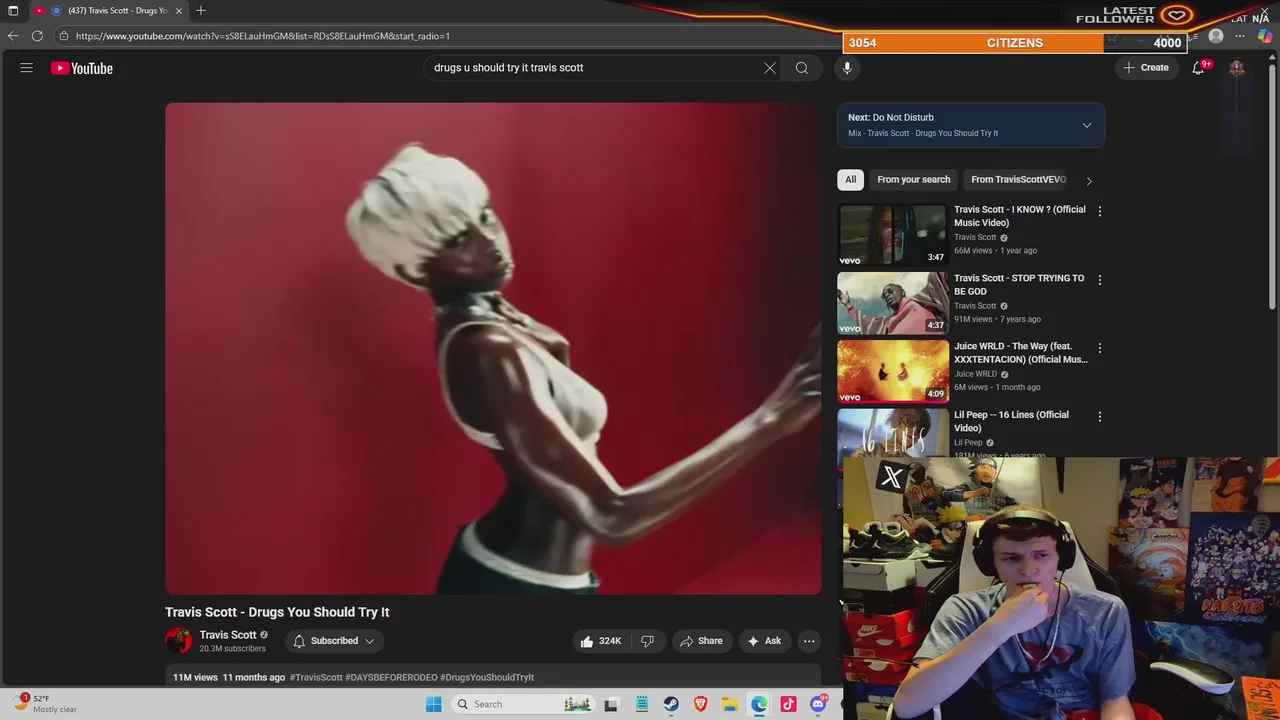Open options for I KNOW ? video
This screenshot has height=720, width=1280.
[1099, 211]
